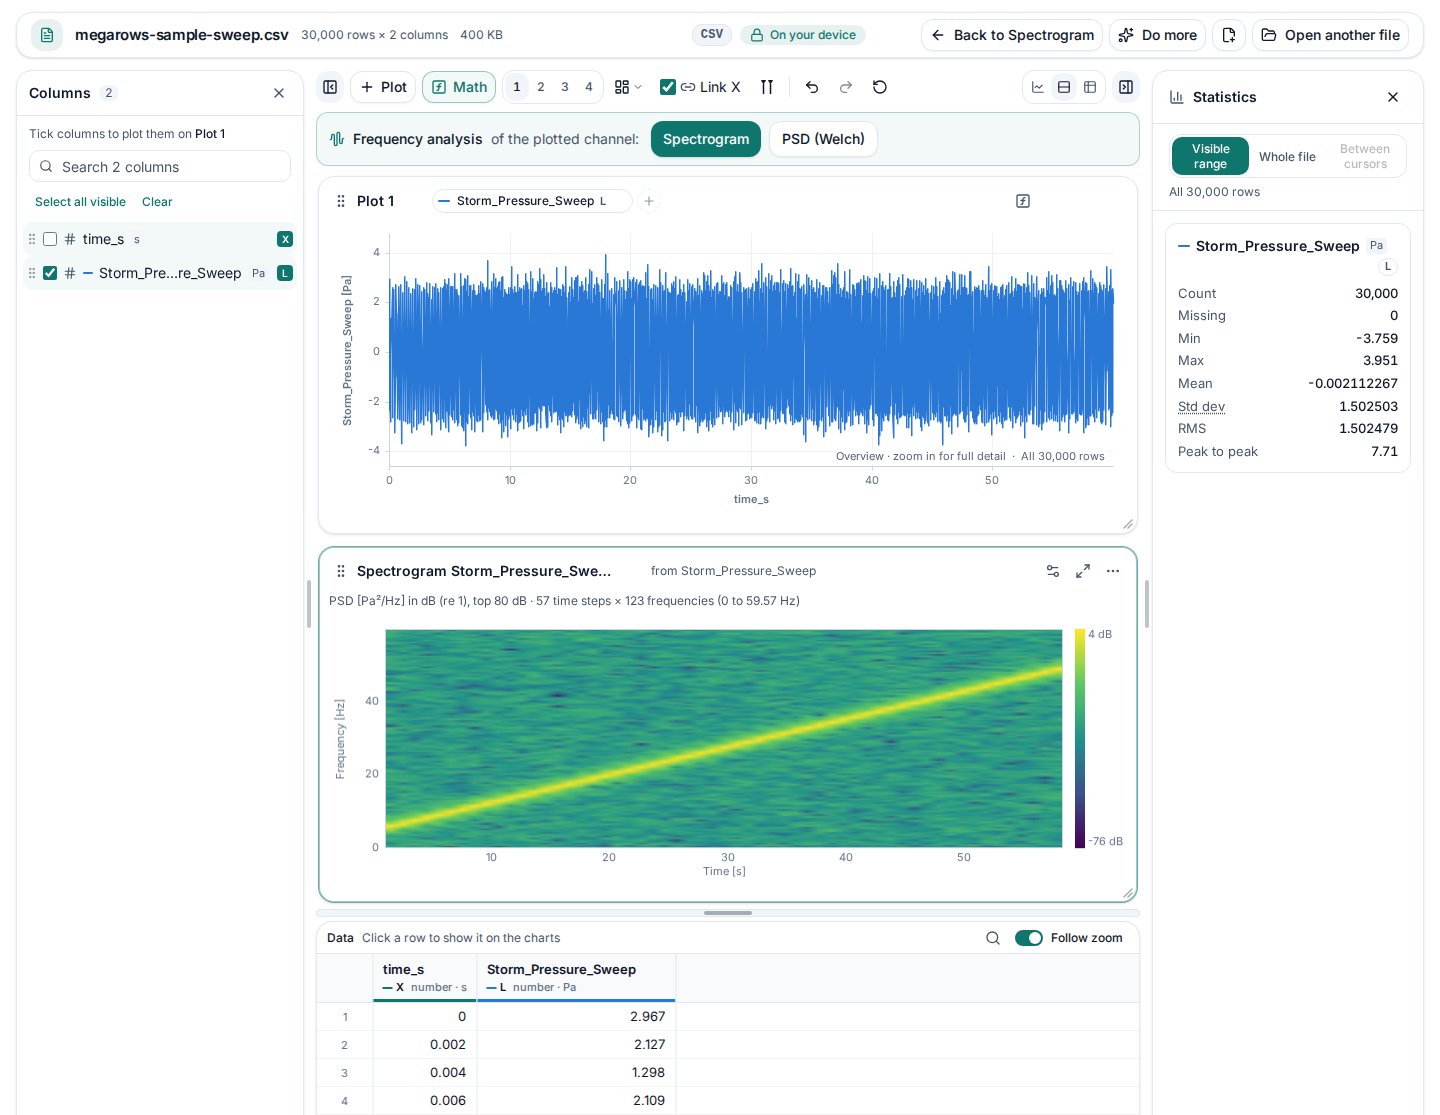Click the Select all visible link
This screenshot has width=1440, height=1115.
click(80, 202)
